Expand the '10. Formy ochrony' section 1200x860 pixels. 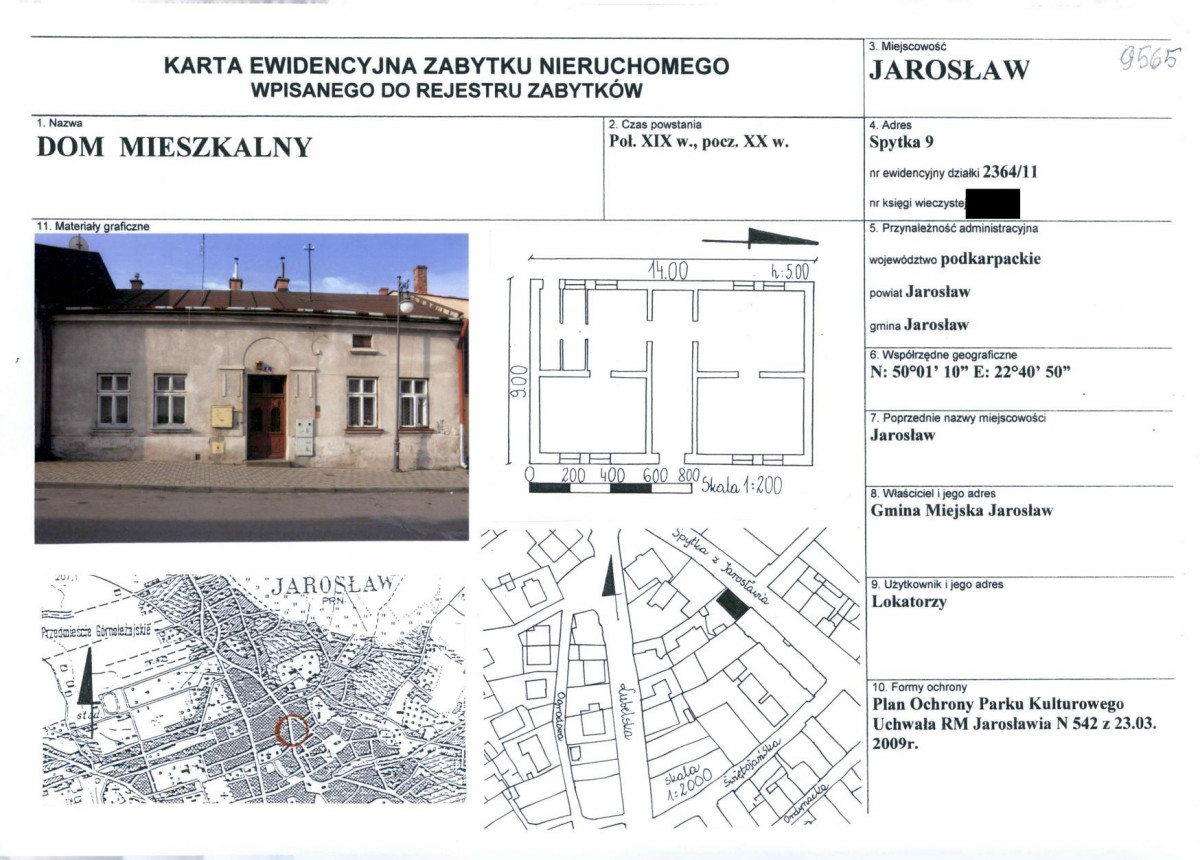pyautogui.click(x=920, y=687)
